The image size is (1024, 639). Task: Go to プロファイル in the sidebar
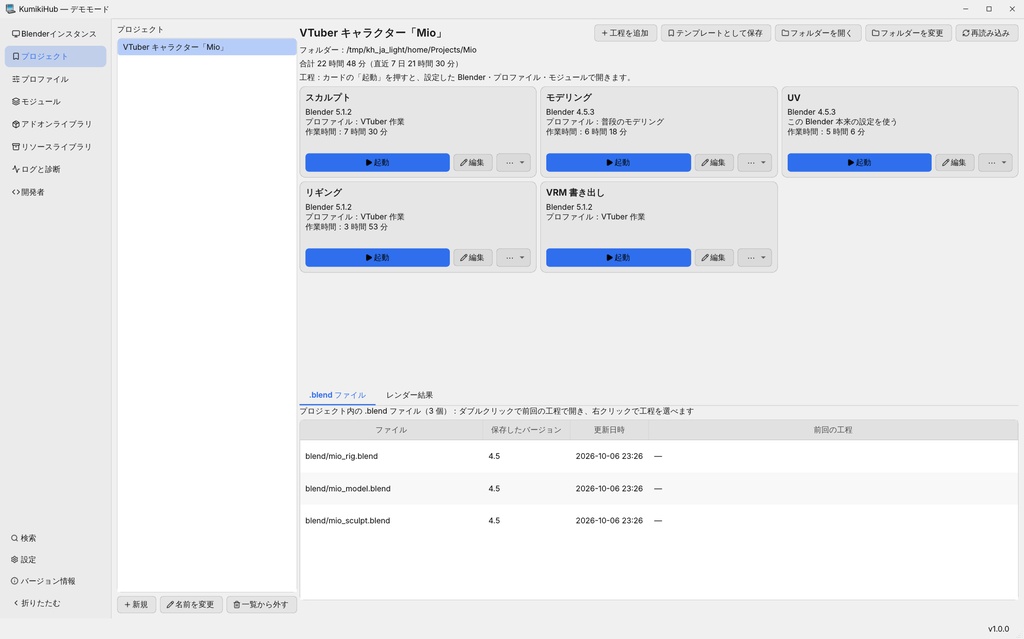click(55, 79)
